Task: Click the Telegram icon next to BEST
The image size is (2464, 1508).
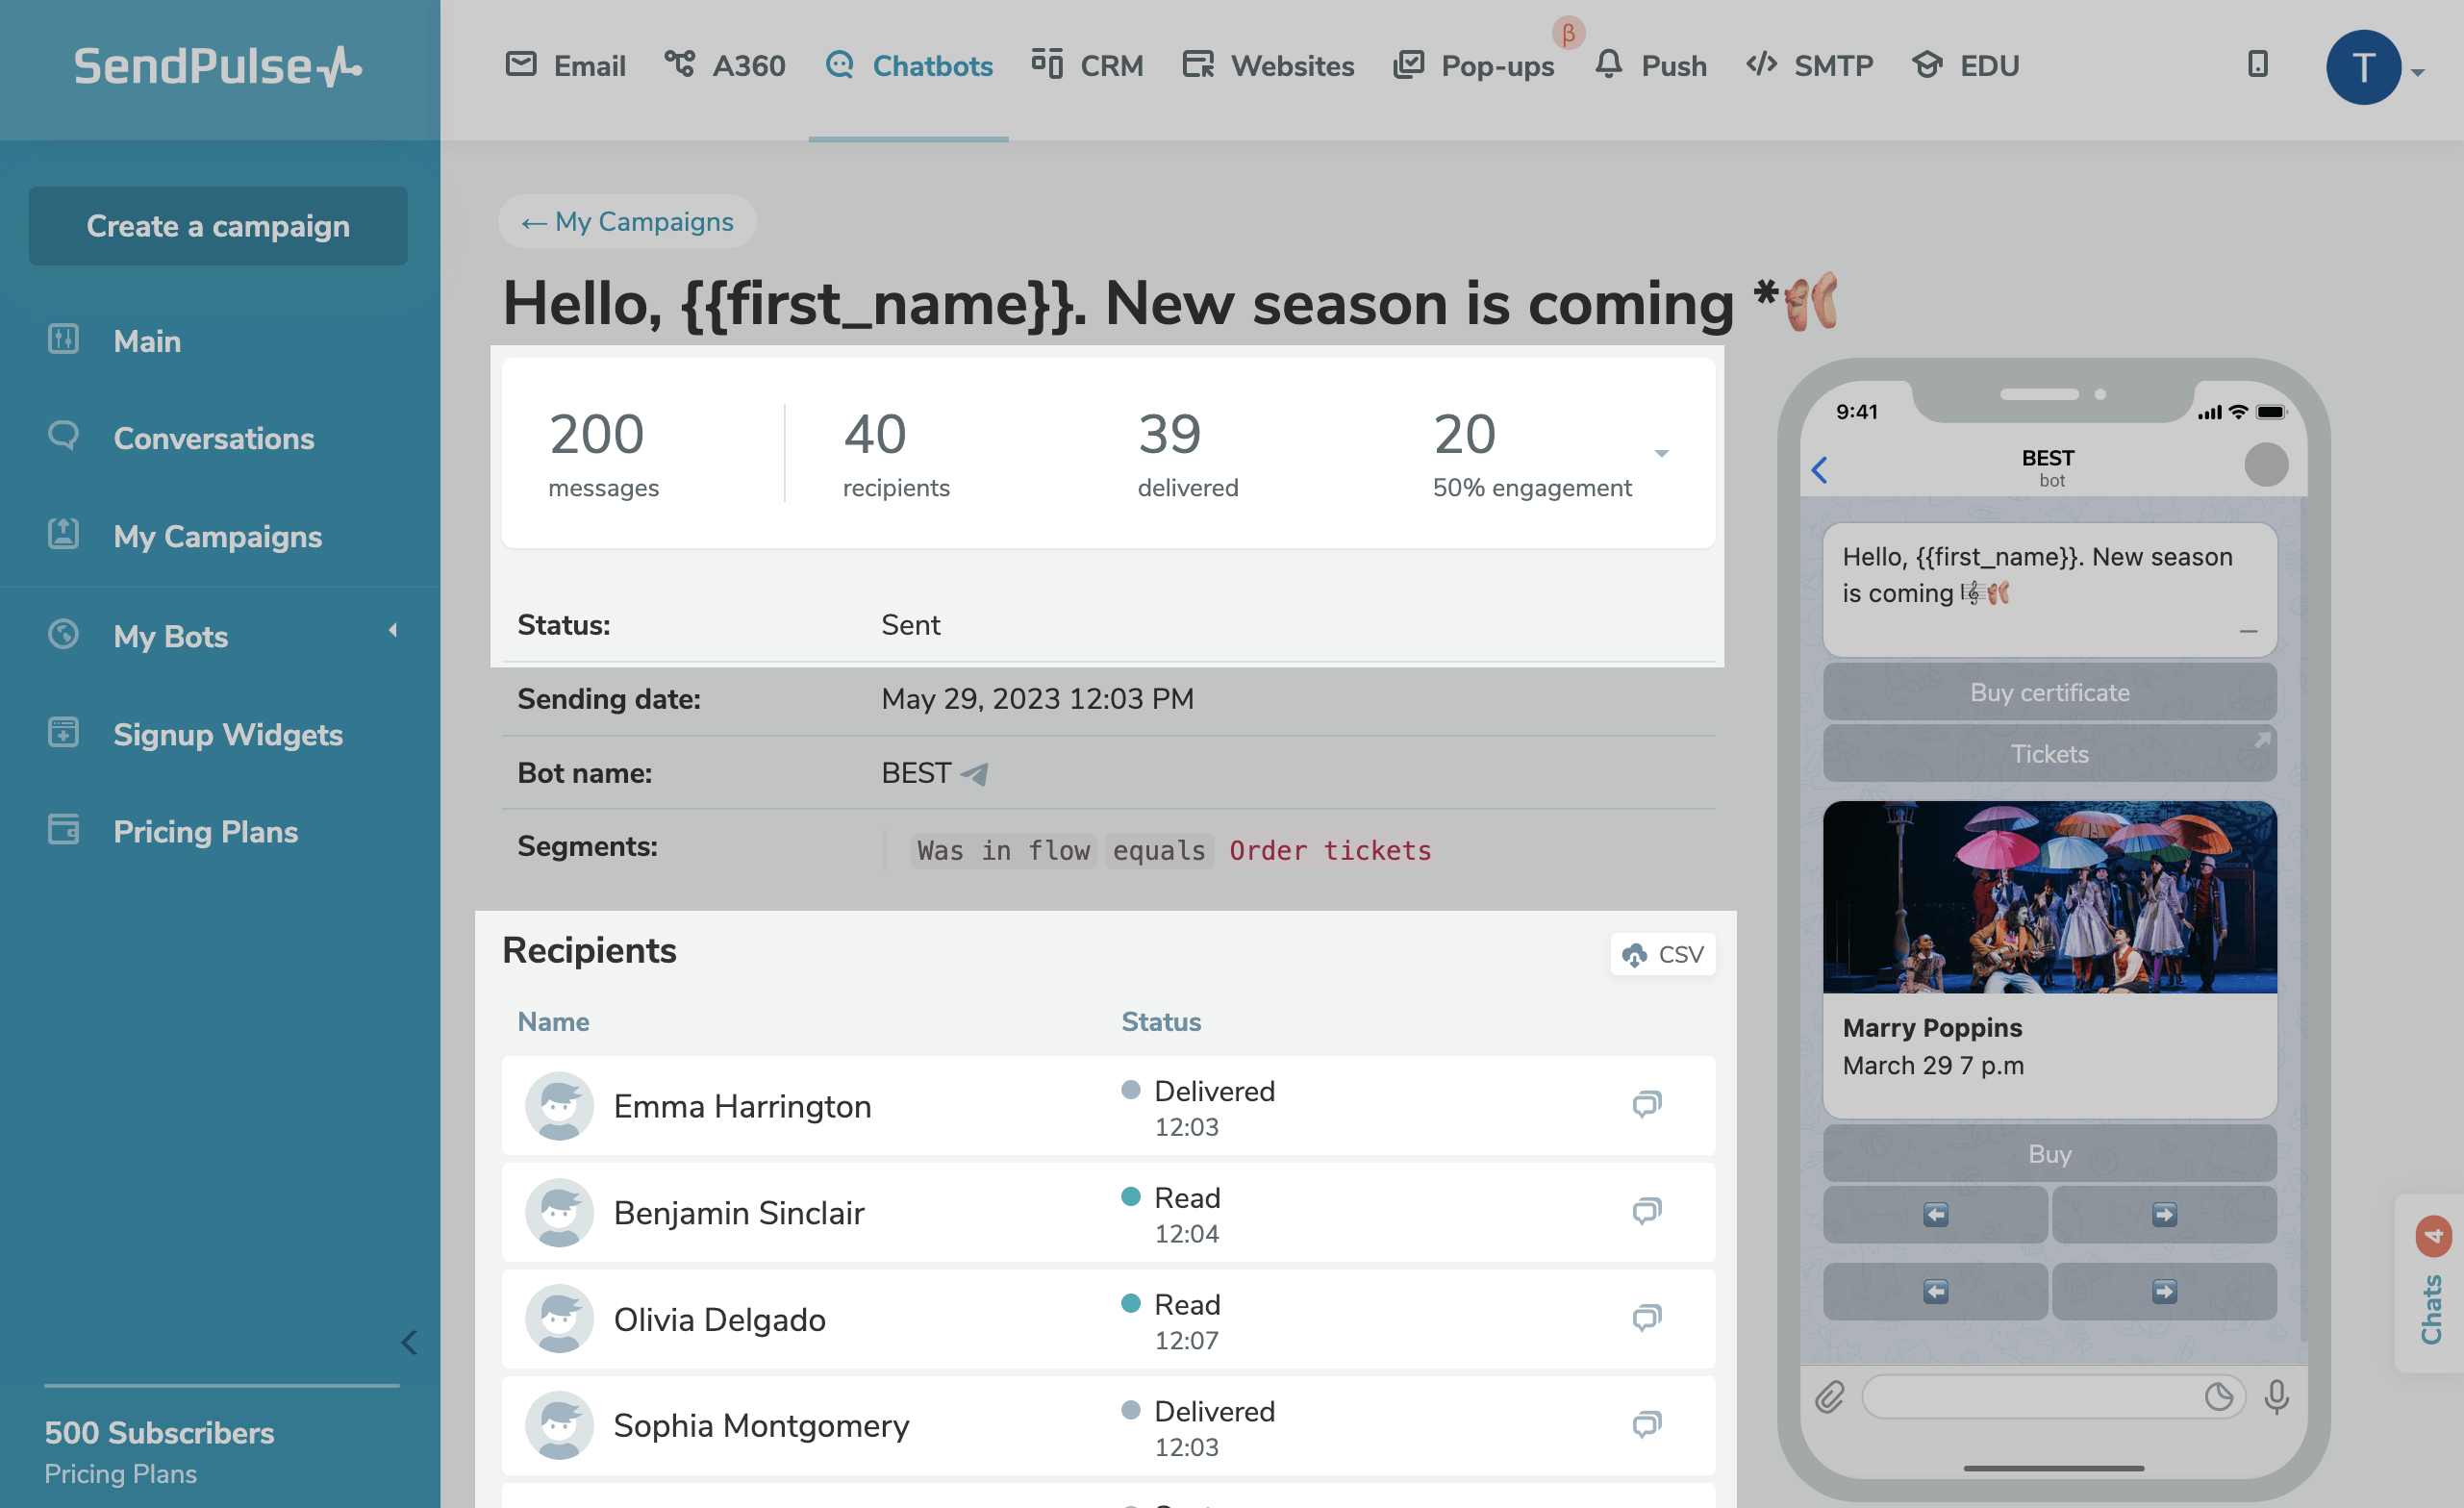Action: [974, 773]
